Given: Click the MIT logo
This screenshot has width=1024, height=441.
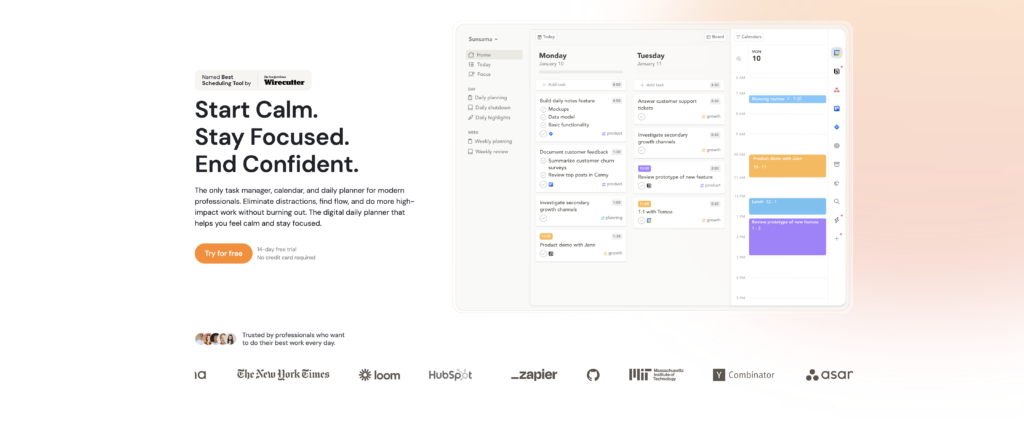Looking at the screenshot, I should point(656,375).
